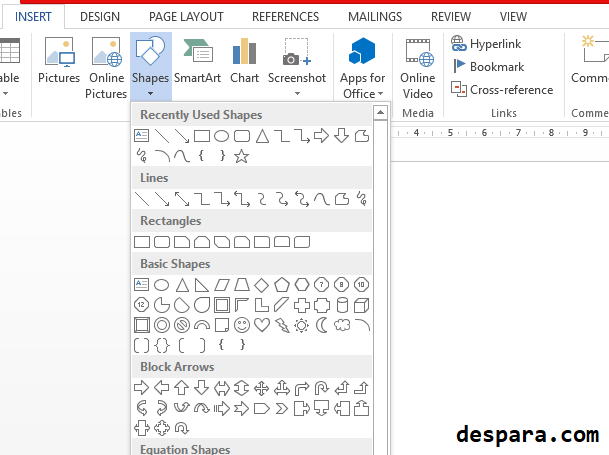This screenshot has height=455, width=609.
Task: Open the Pictures insert button
Action: tap(59, 61)
